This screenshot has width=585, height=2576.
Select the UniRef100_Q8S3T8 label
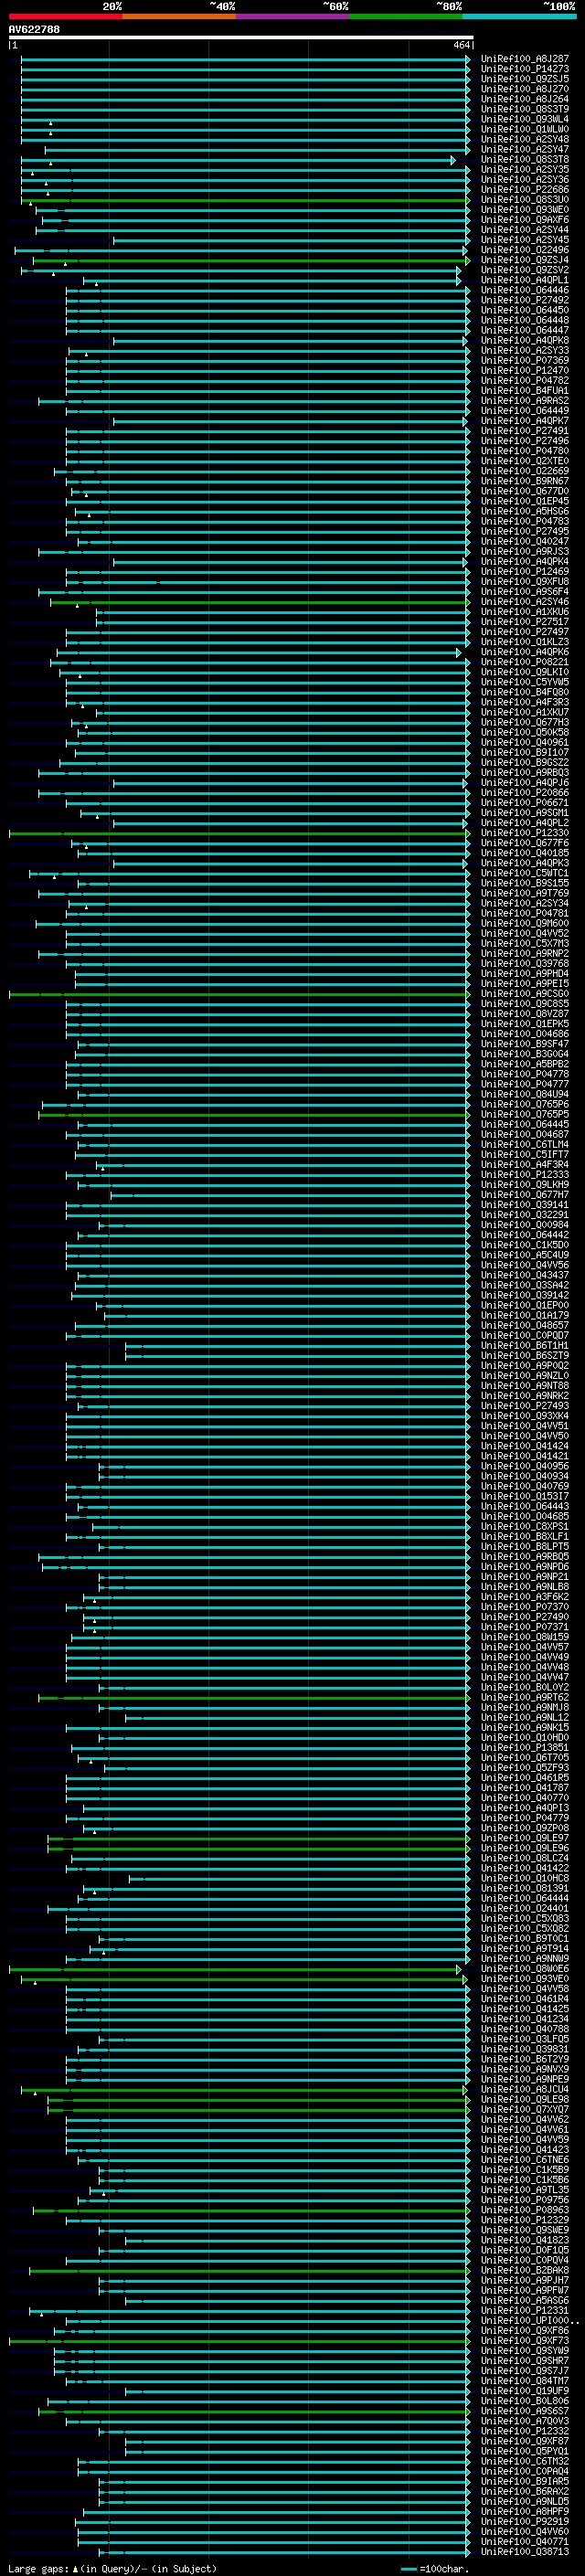tap(525, 159)
